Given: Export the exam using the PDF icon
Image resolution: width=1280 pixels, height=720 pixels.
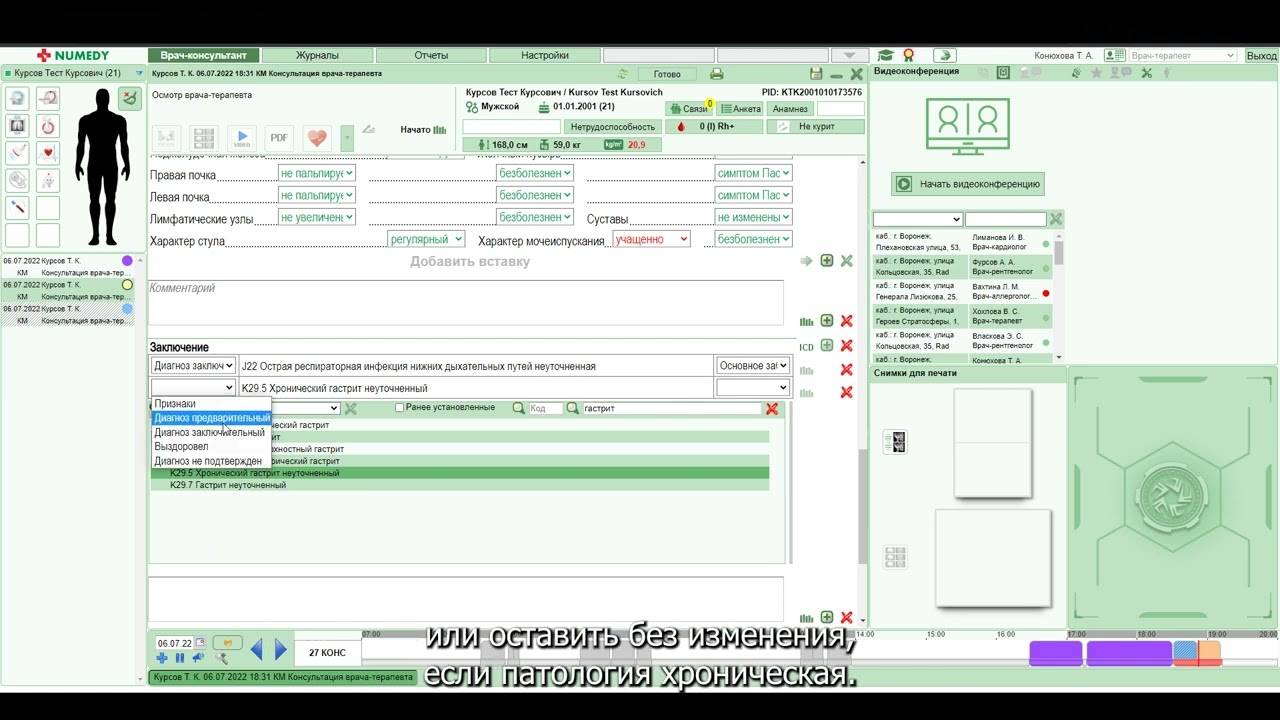Looking at the screenshot, I should (x=279, y=138).
